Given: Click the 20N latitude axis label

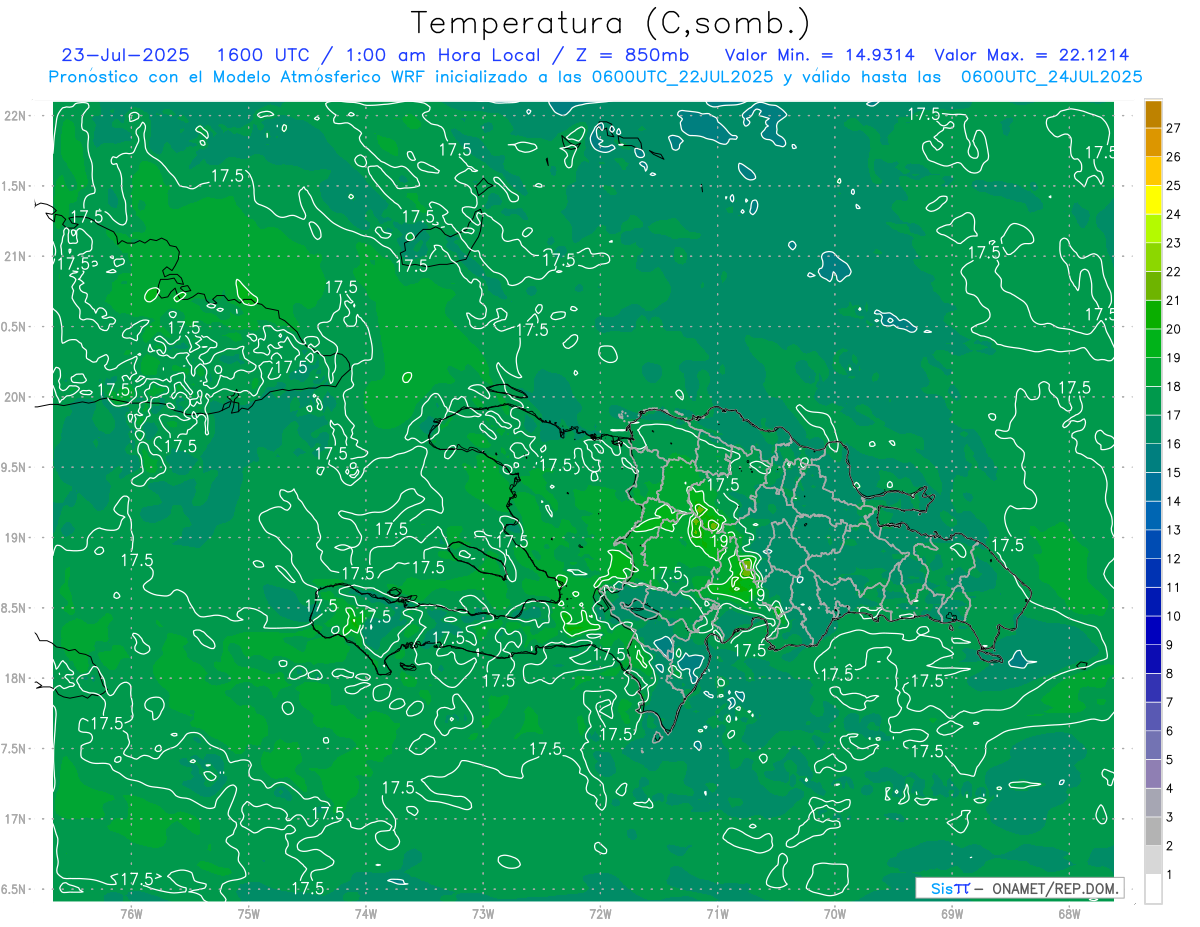Looking at the screenshot, I should (x=16, y=397).
